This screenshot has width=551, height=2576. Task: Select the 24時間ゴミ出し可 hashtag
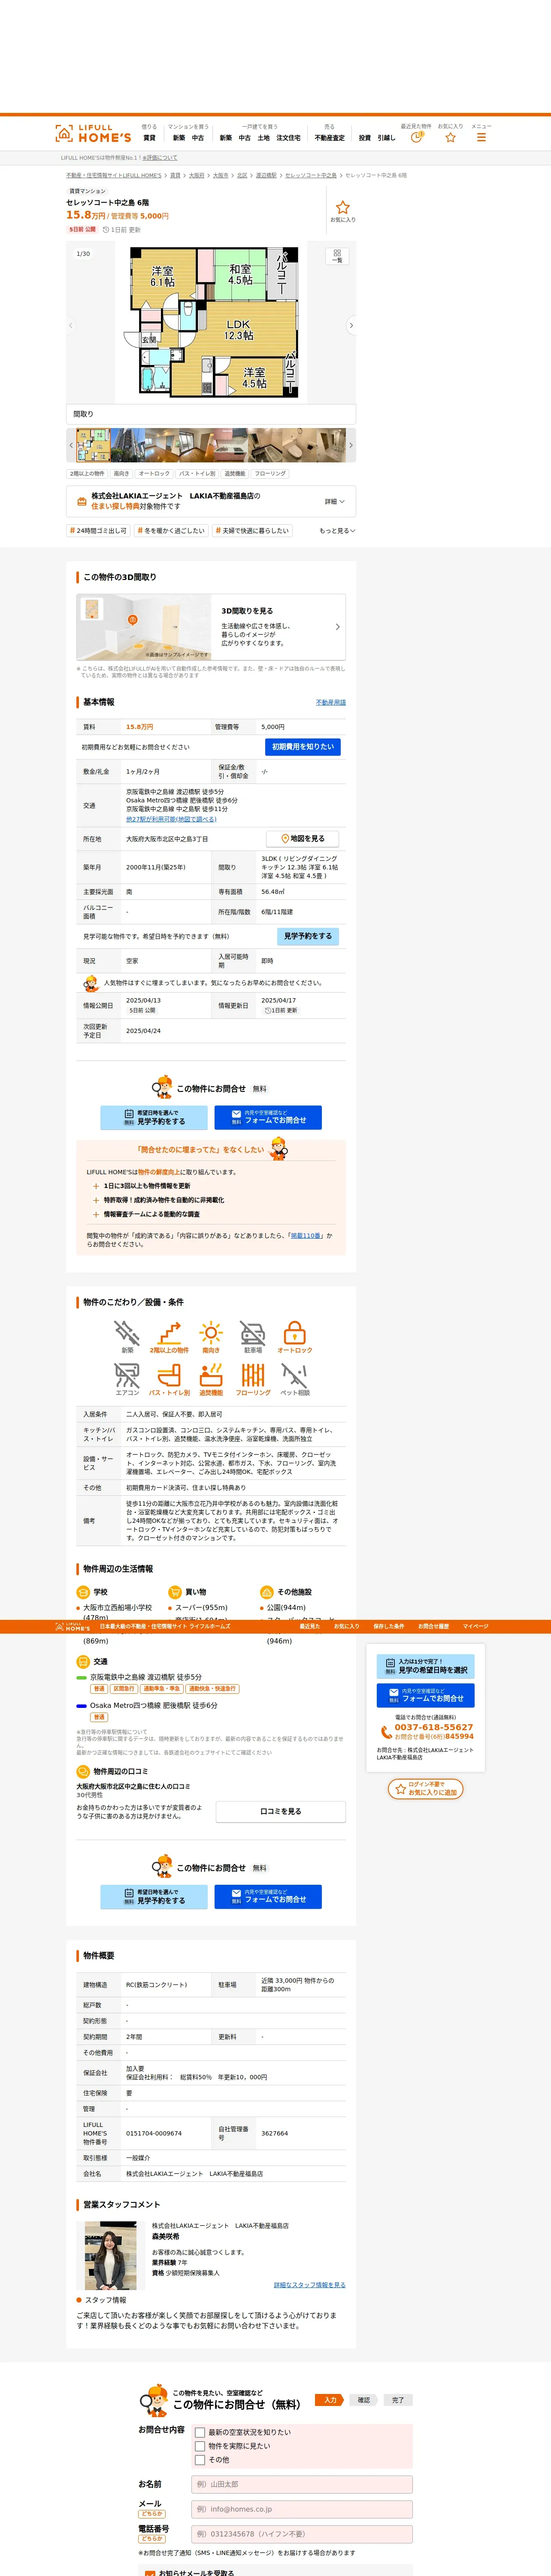98,531
